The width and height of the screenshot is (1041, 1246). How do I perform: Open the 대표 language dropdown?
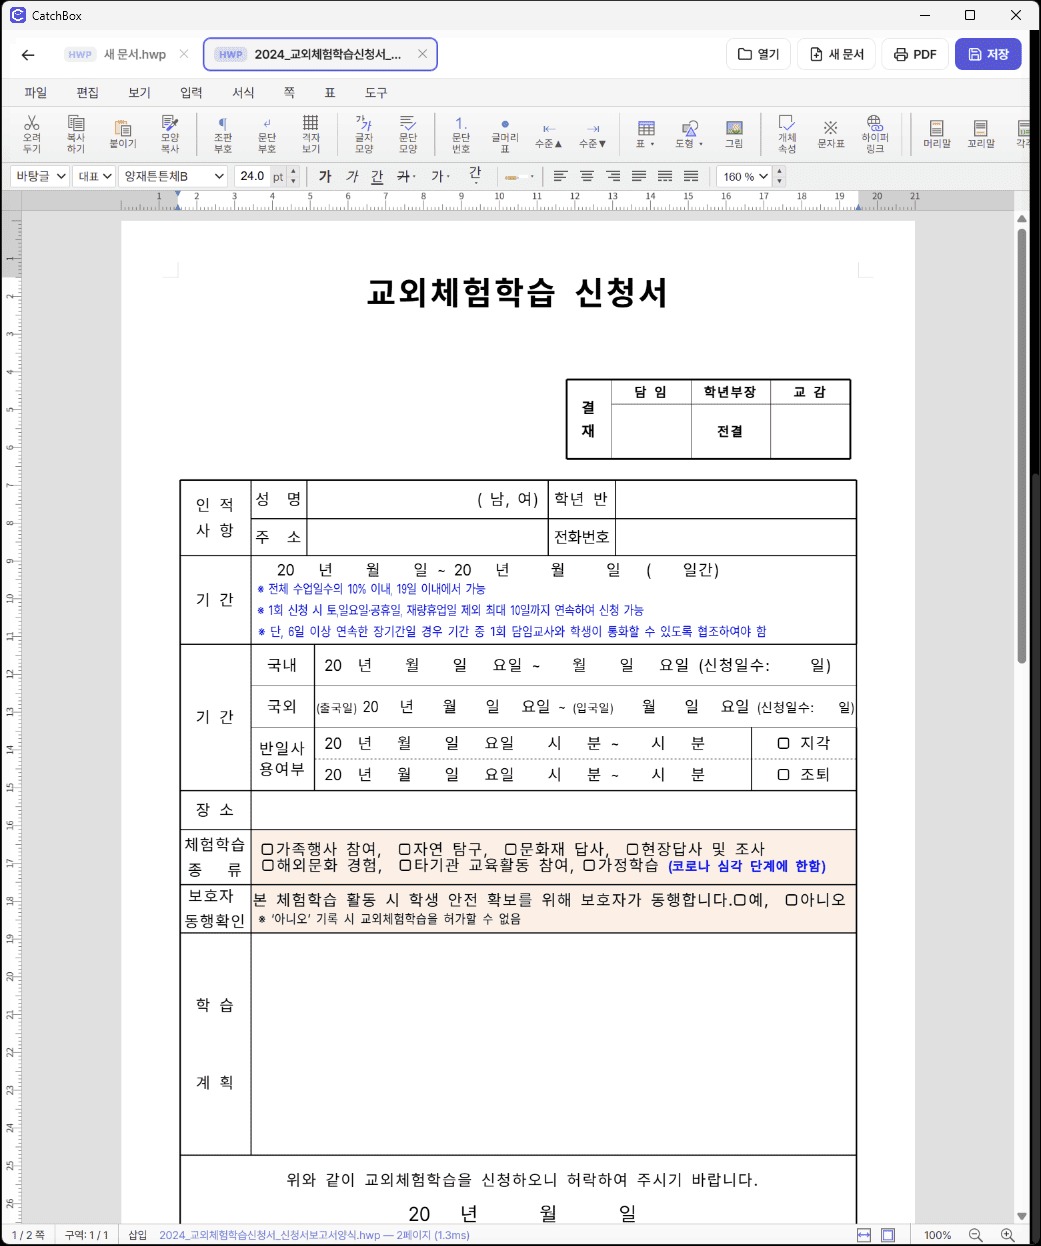[x=95, y=176]
